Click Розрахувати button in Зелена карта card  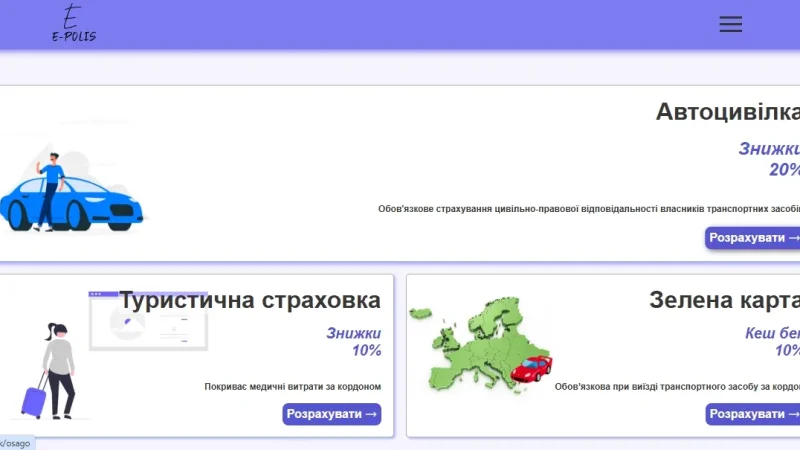(753, 414)
